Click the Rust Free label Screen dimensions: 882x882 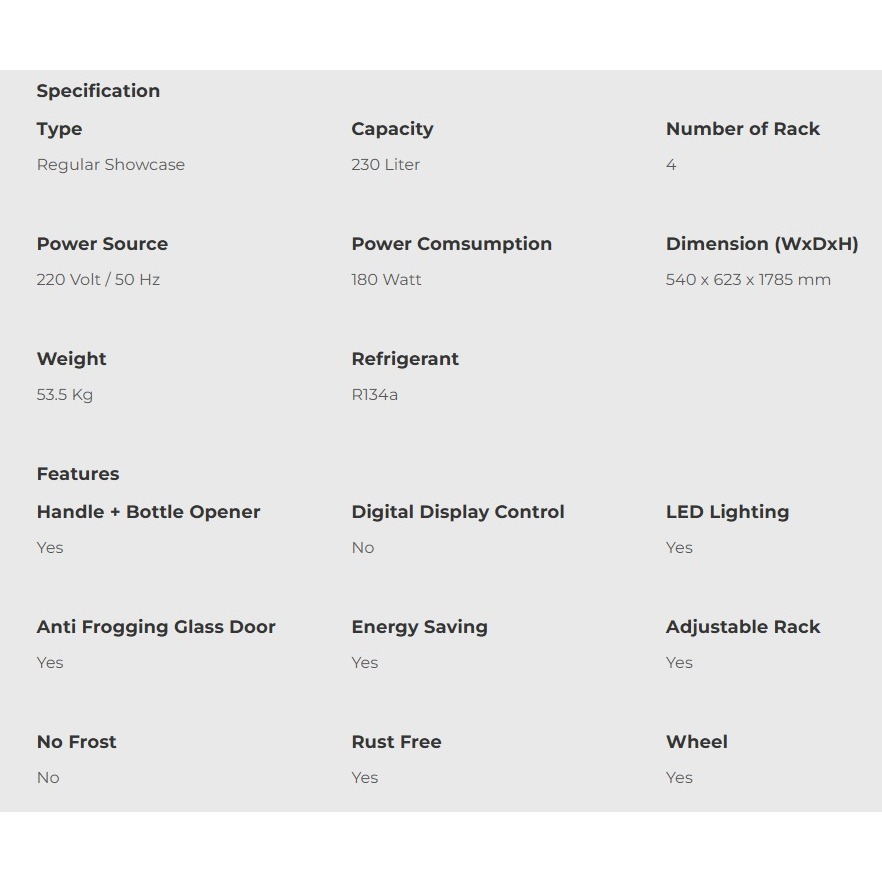(x=396, y=742)
